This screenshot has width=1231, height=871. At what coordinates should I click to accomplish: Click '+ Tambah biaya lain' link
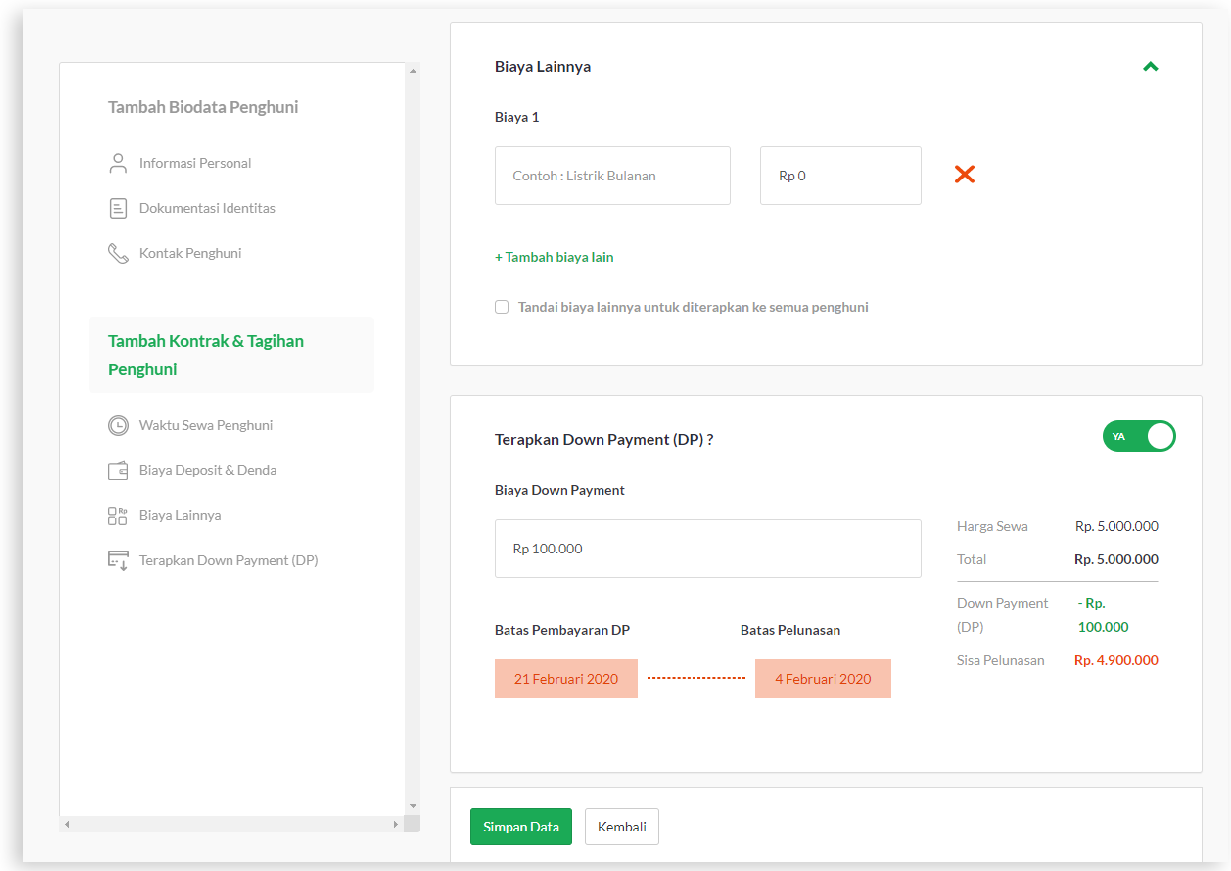(554, 257)
